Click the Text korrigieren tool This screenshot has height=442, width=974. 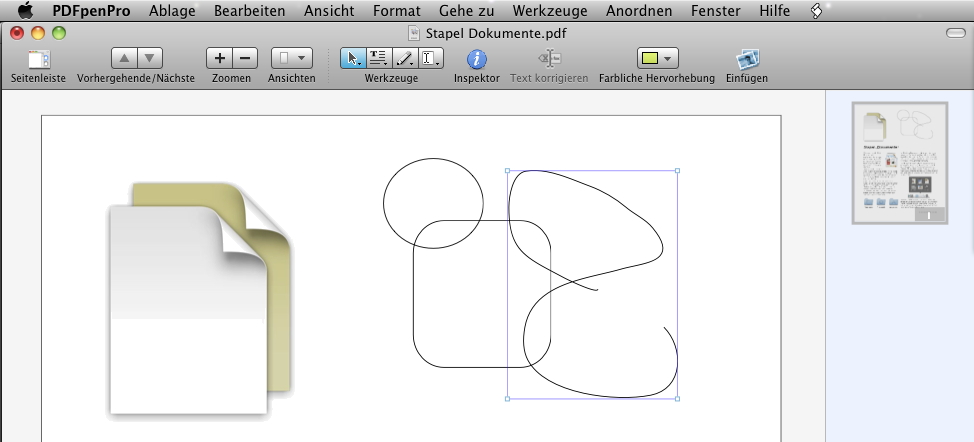[549, 59]
